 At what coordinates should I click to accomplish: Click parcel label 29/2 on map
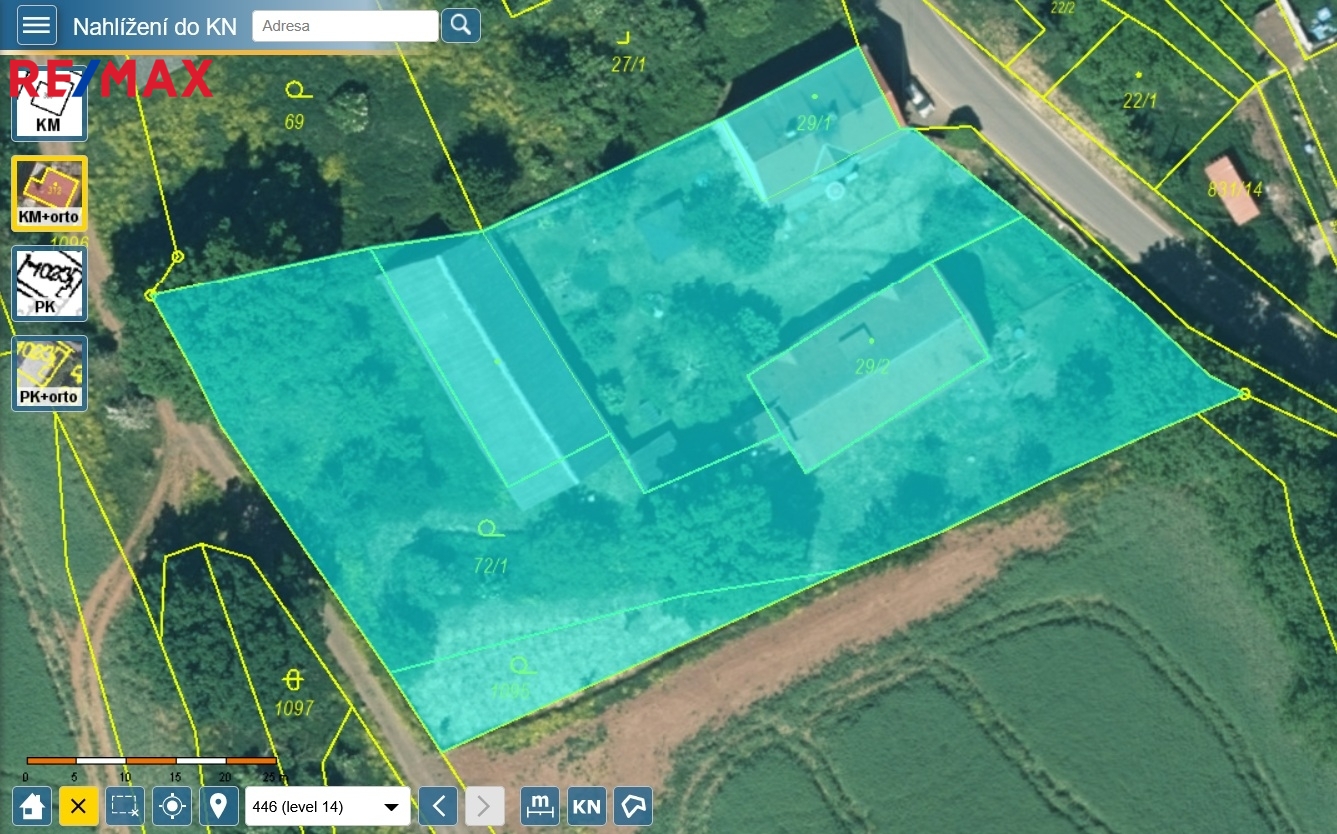(x=871, y=367)
